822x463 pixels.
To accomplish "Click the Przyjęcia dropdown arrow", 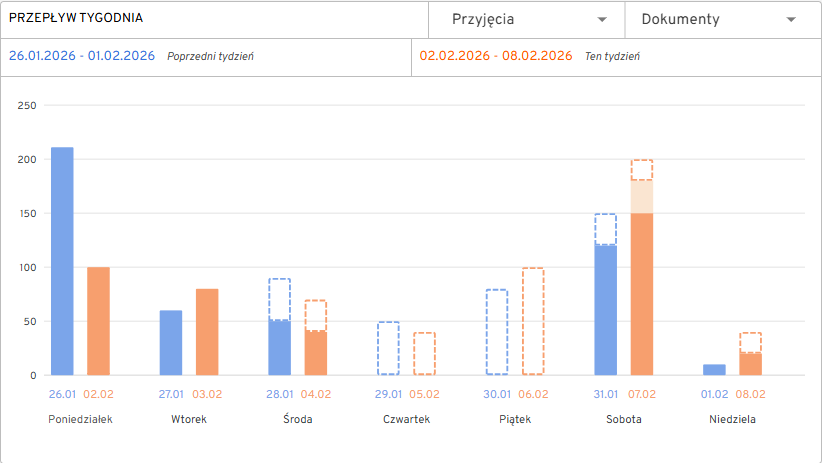I will pyautogui.click(x=602, y=20).
